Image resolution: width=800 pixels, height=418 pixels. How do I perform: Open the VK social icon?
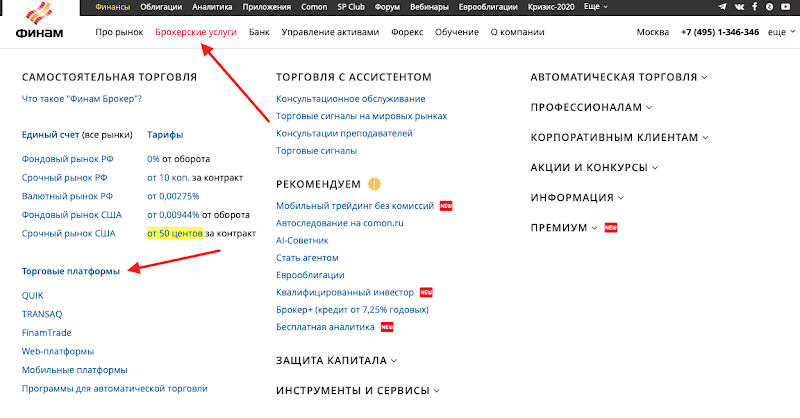pos(739,7)
